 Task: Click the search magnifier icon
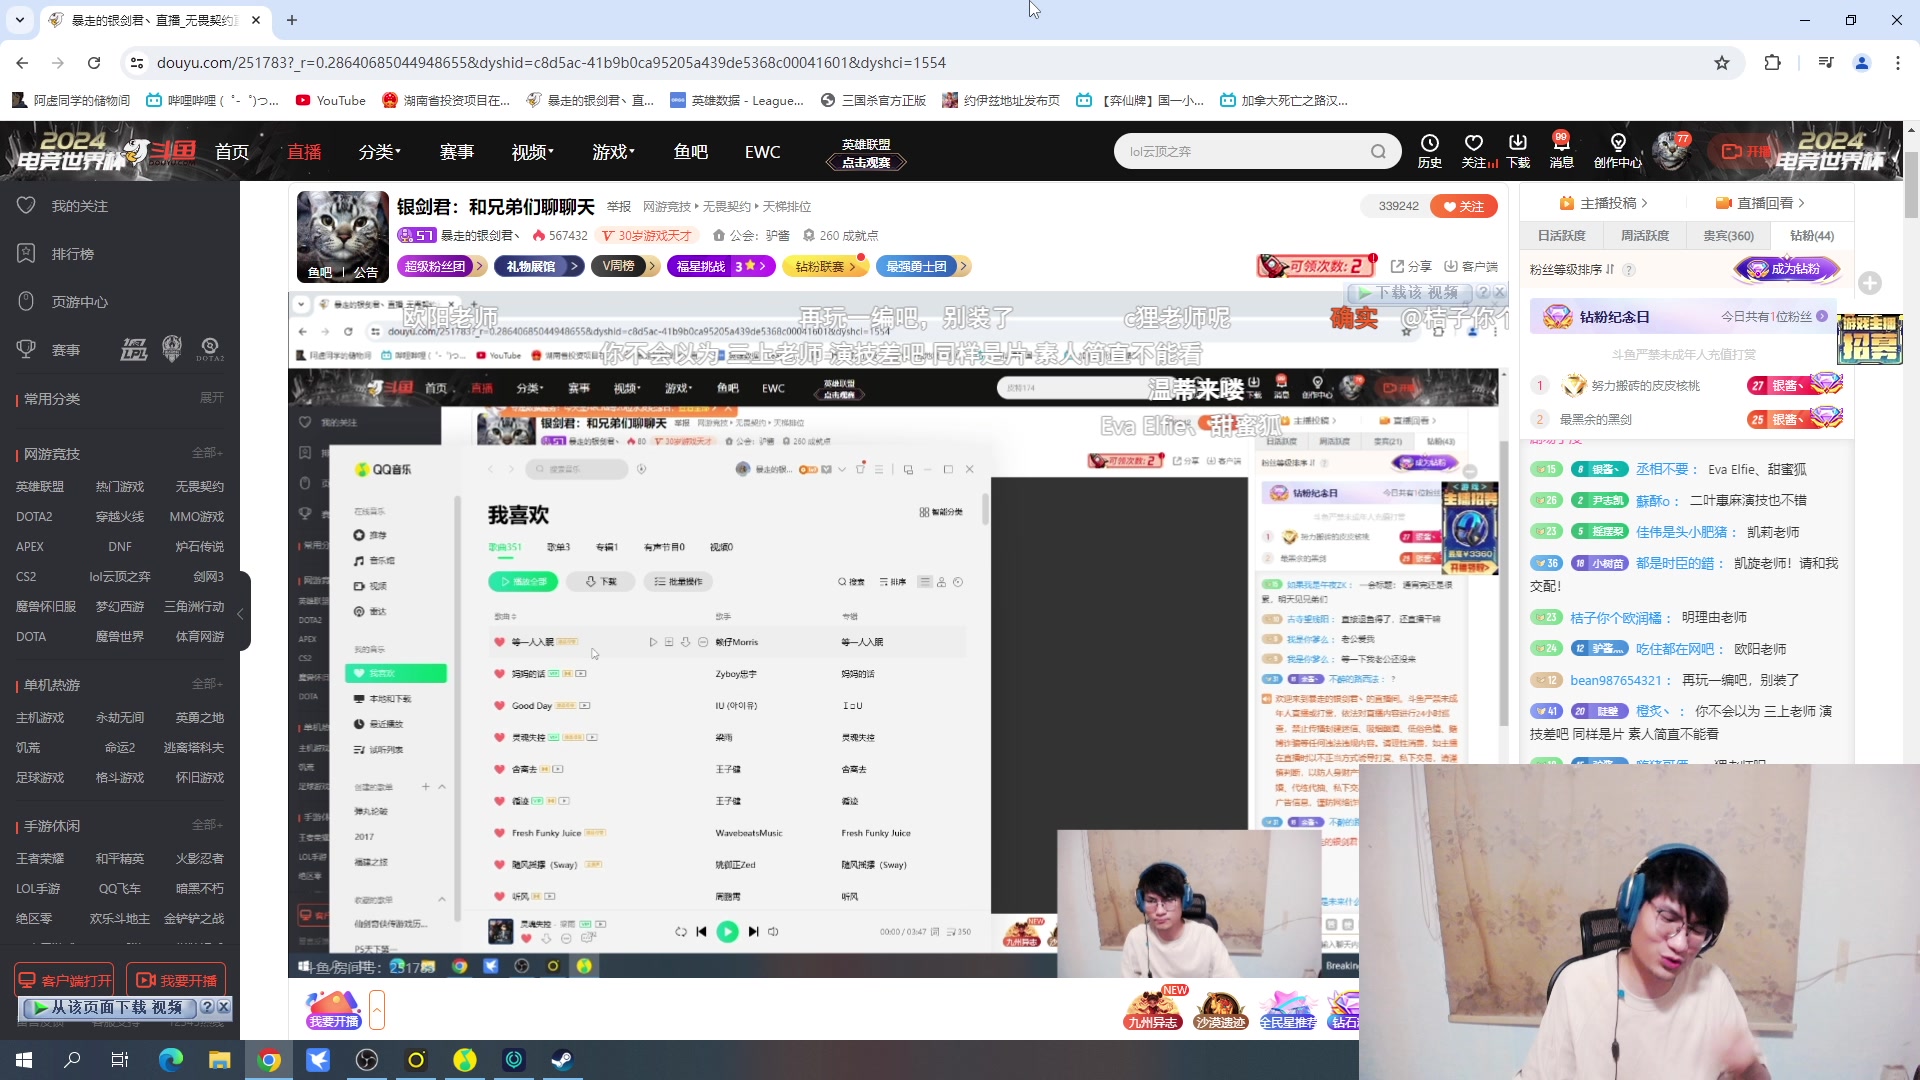[x=1378, y=151]
